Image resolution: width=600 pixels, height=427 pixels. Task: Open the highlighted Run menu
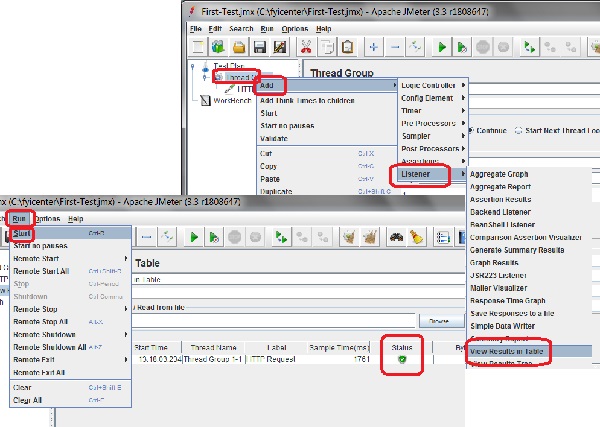point(19,219)
